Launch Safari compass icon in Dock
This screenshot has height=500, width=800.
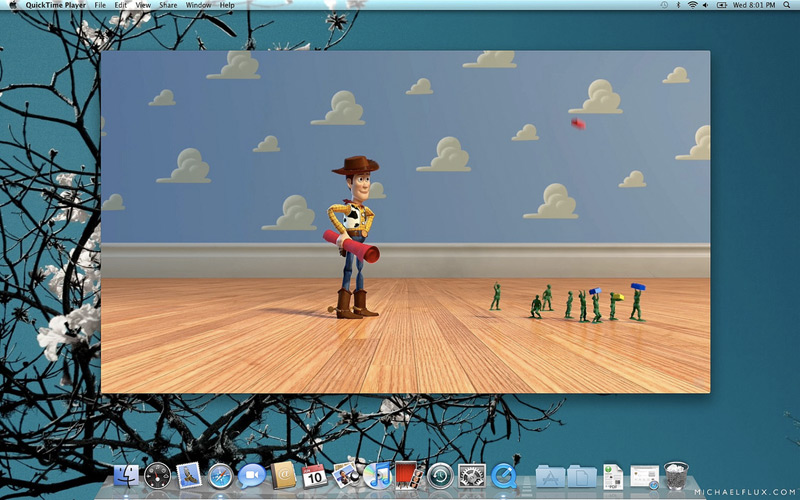(x=220, y=476)
